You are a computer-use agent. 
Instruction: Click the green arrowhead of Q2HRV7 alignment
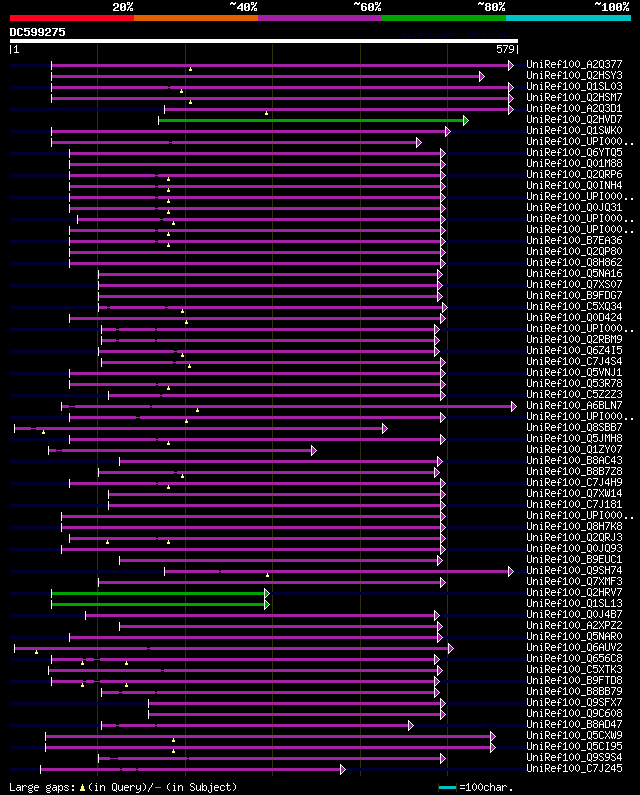(x=267, y=594)
